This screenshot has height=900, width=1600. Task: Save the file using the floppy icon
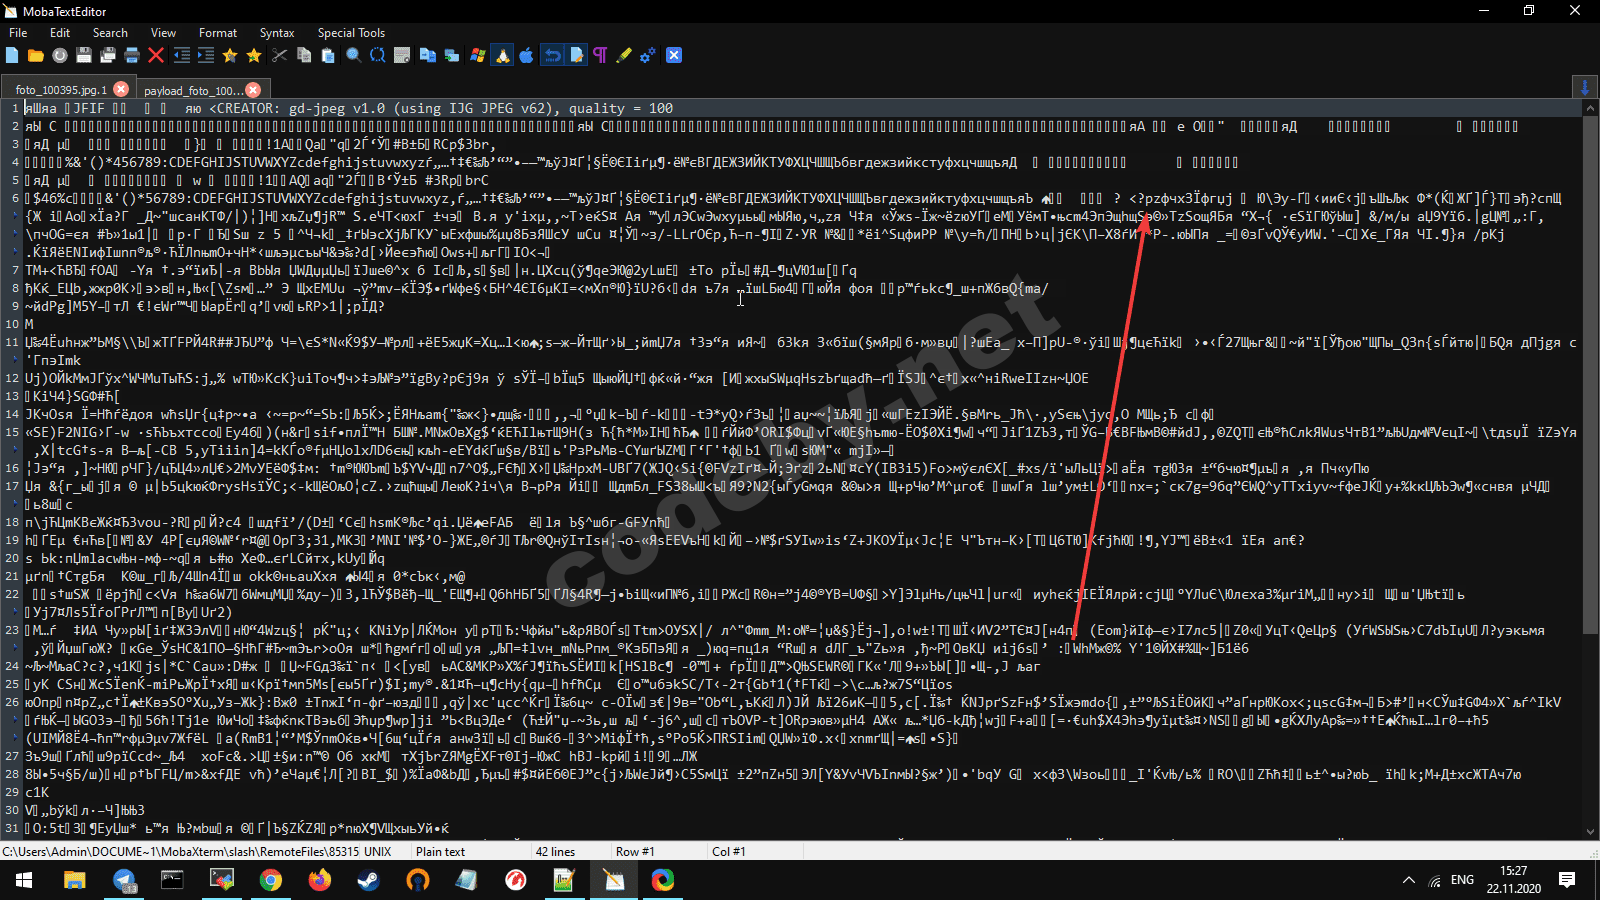(84, 56)
